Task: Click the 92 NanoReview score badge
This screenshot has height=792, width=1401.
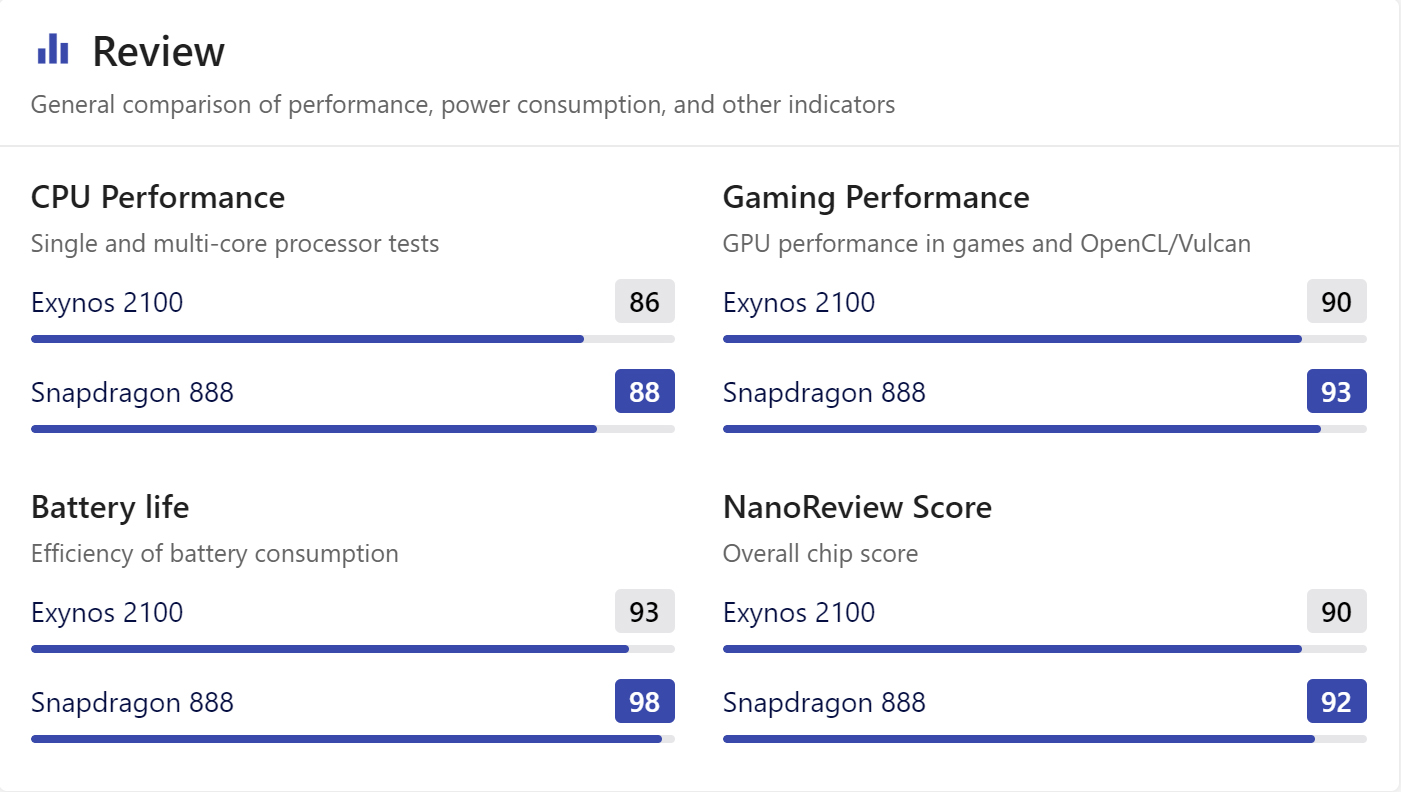Action: [x=1337, y=701]
